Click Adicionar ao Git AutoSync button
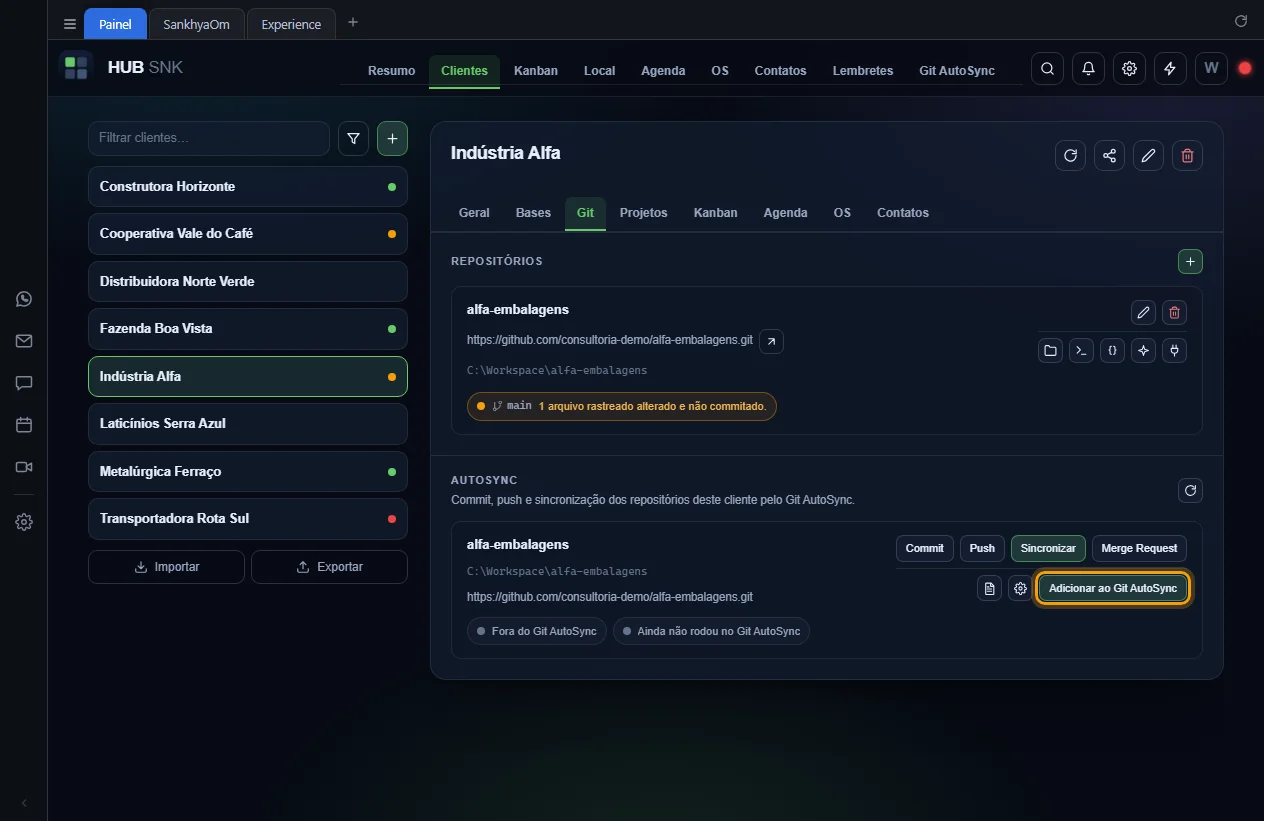This screenshot has height=821, width=1264. coord(1113,588)
